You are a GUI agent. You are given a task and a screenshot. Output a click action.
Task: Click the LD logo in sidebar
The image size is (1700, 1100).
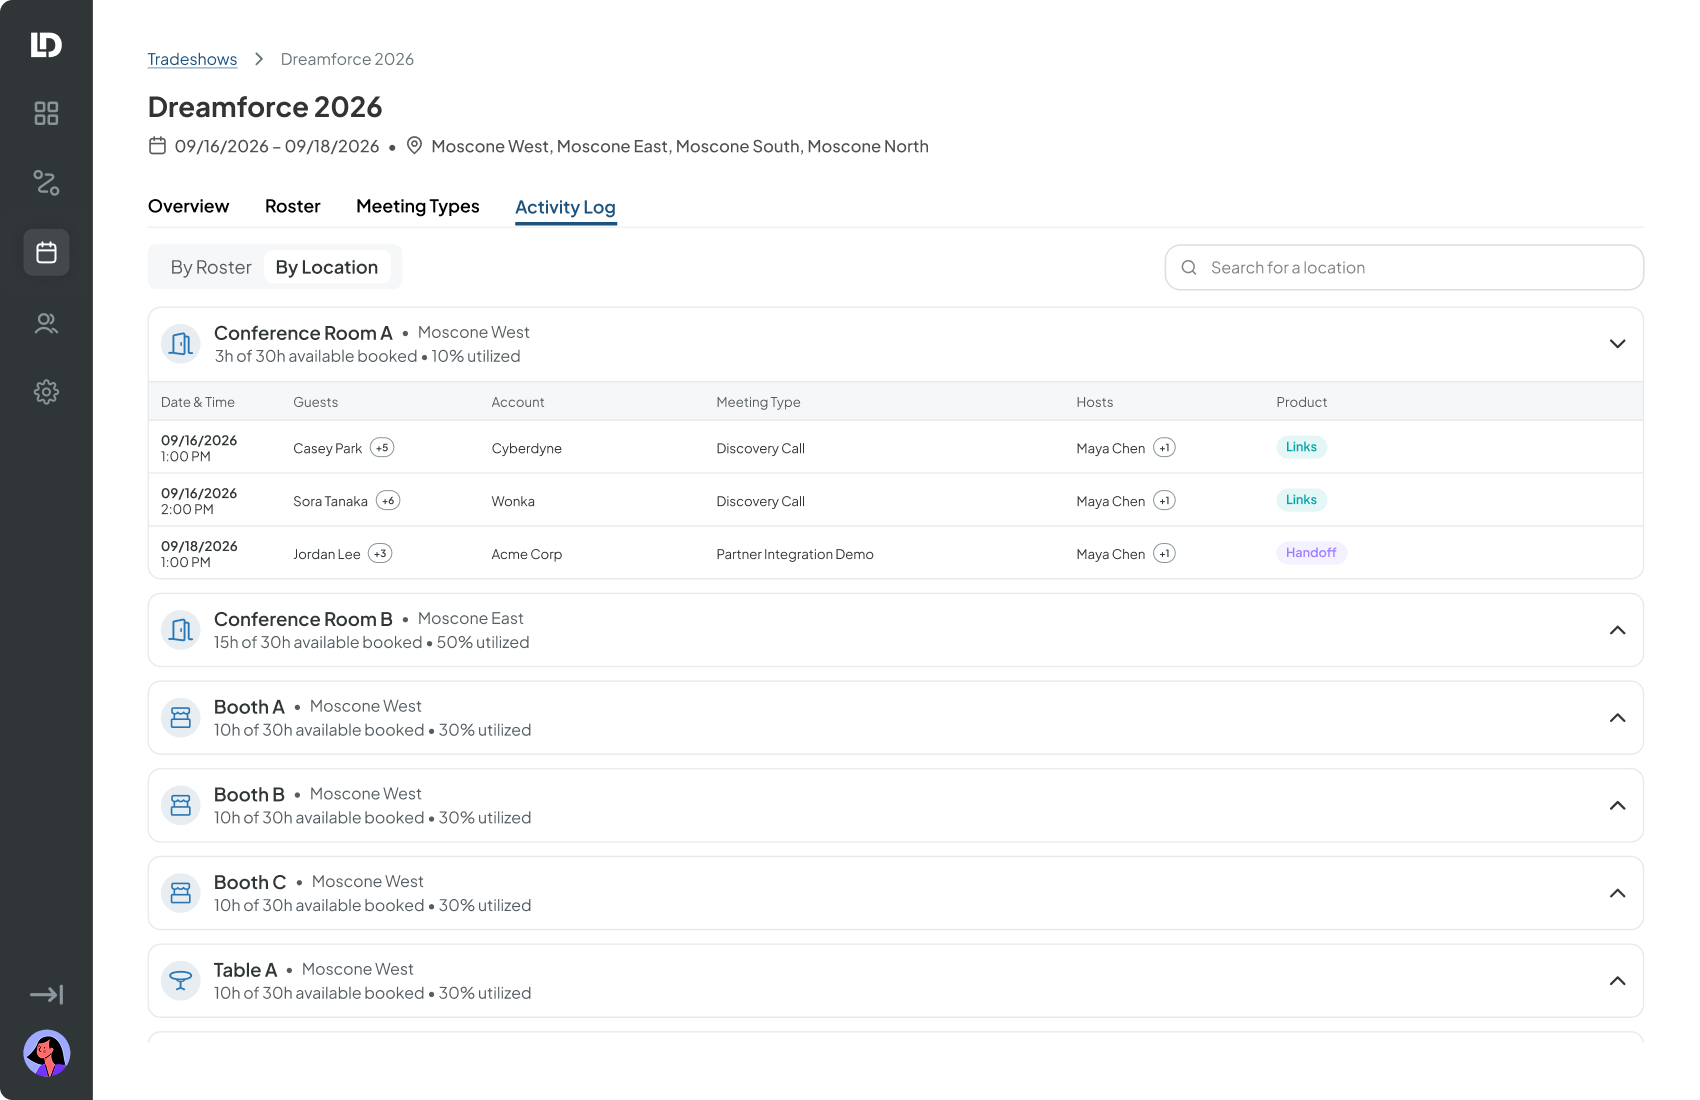(46, 45)
